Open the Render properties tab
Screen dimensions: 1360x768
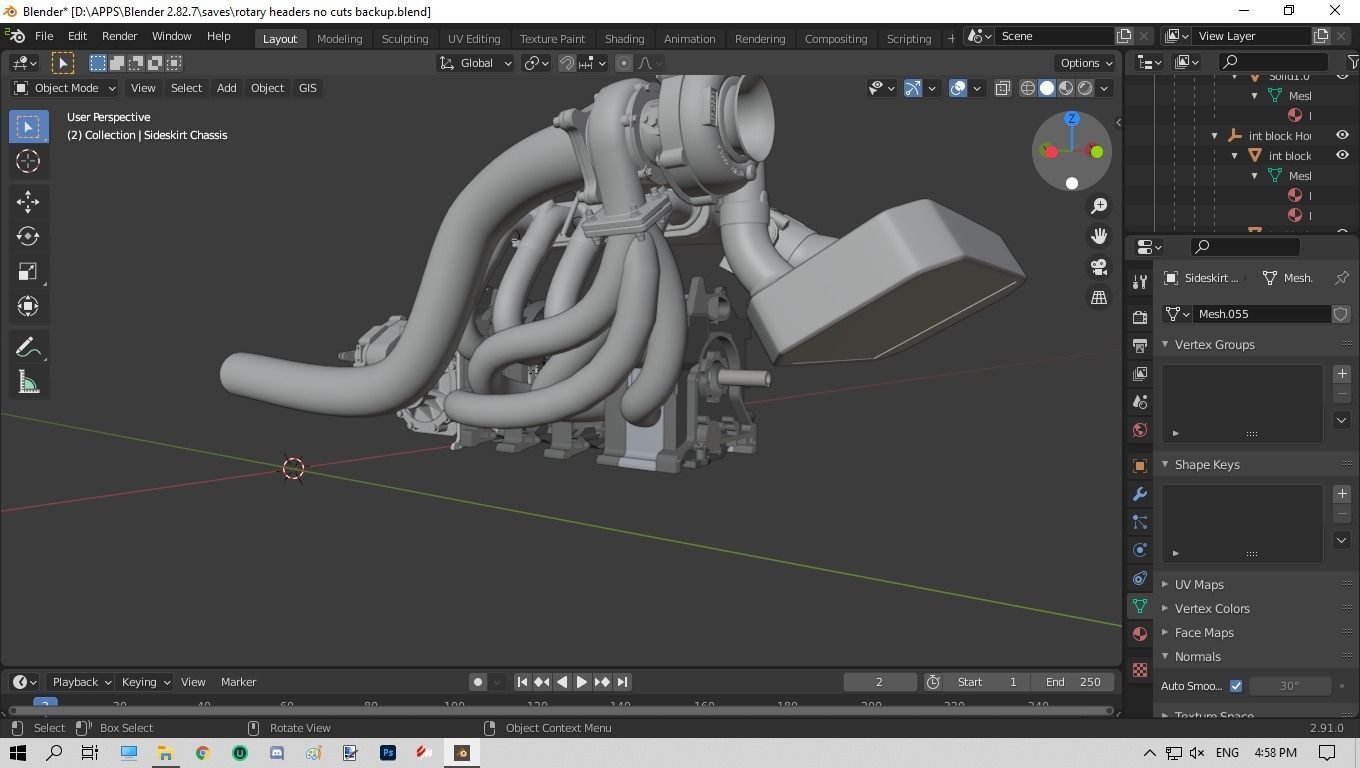(x=1140, y=318)
